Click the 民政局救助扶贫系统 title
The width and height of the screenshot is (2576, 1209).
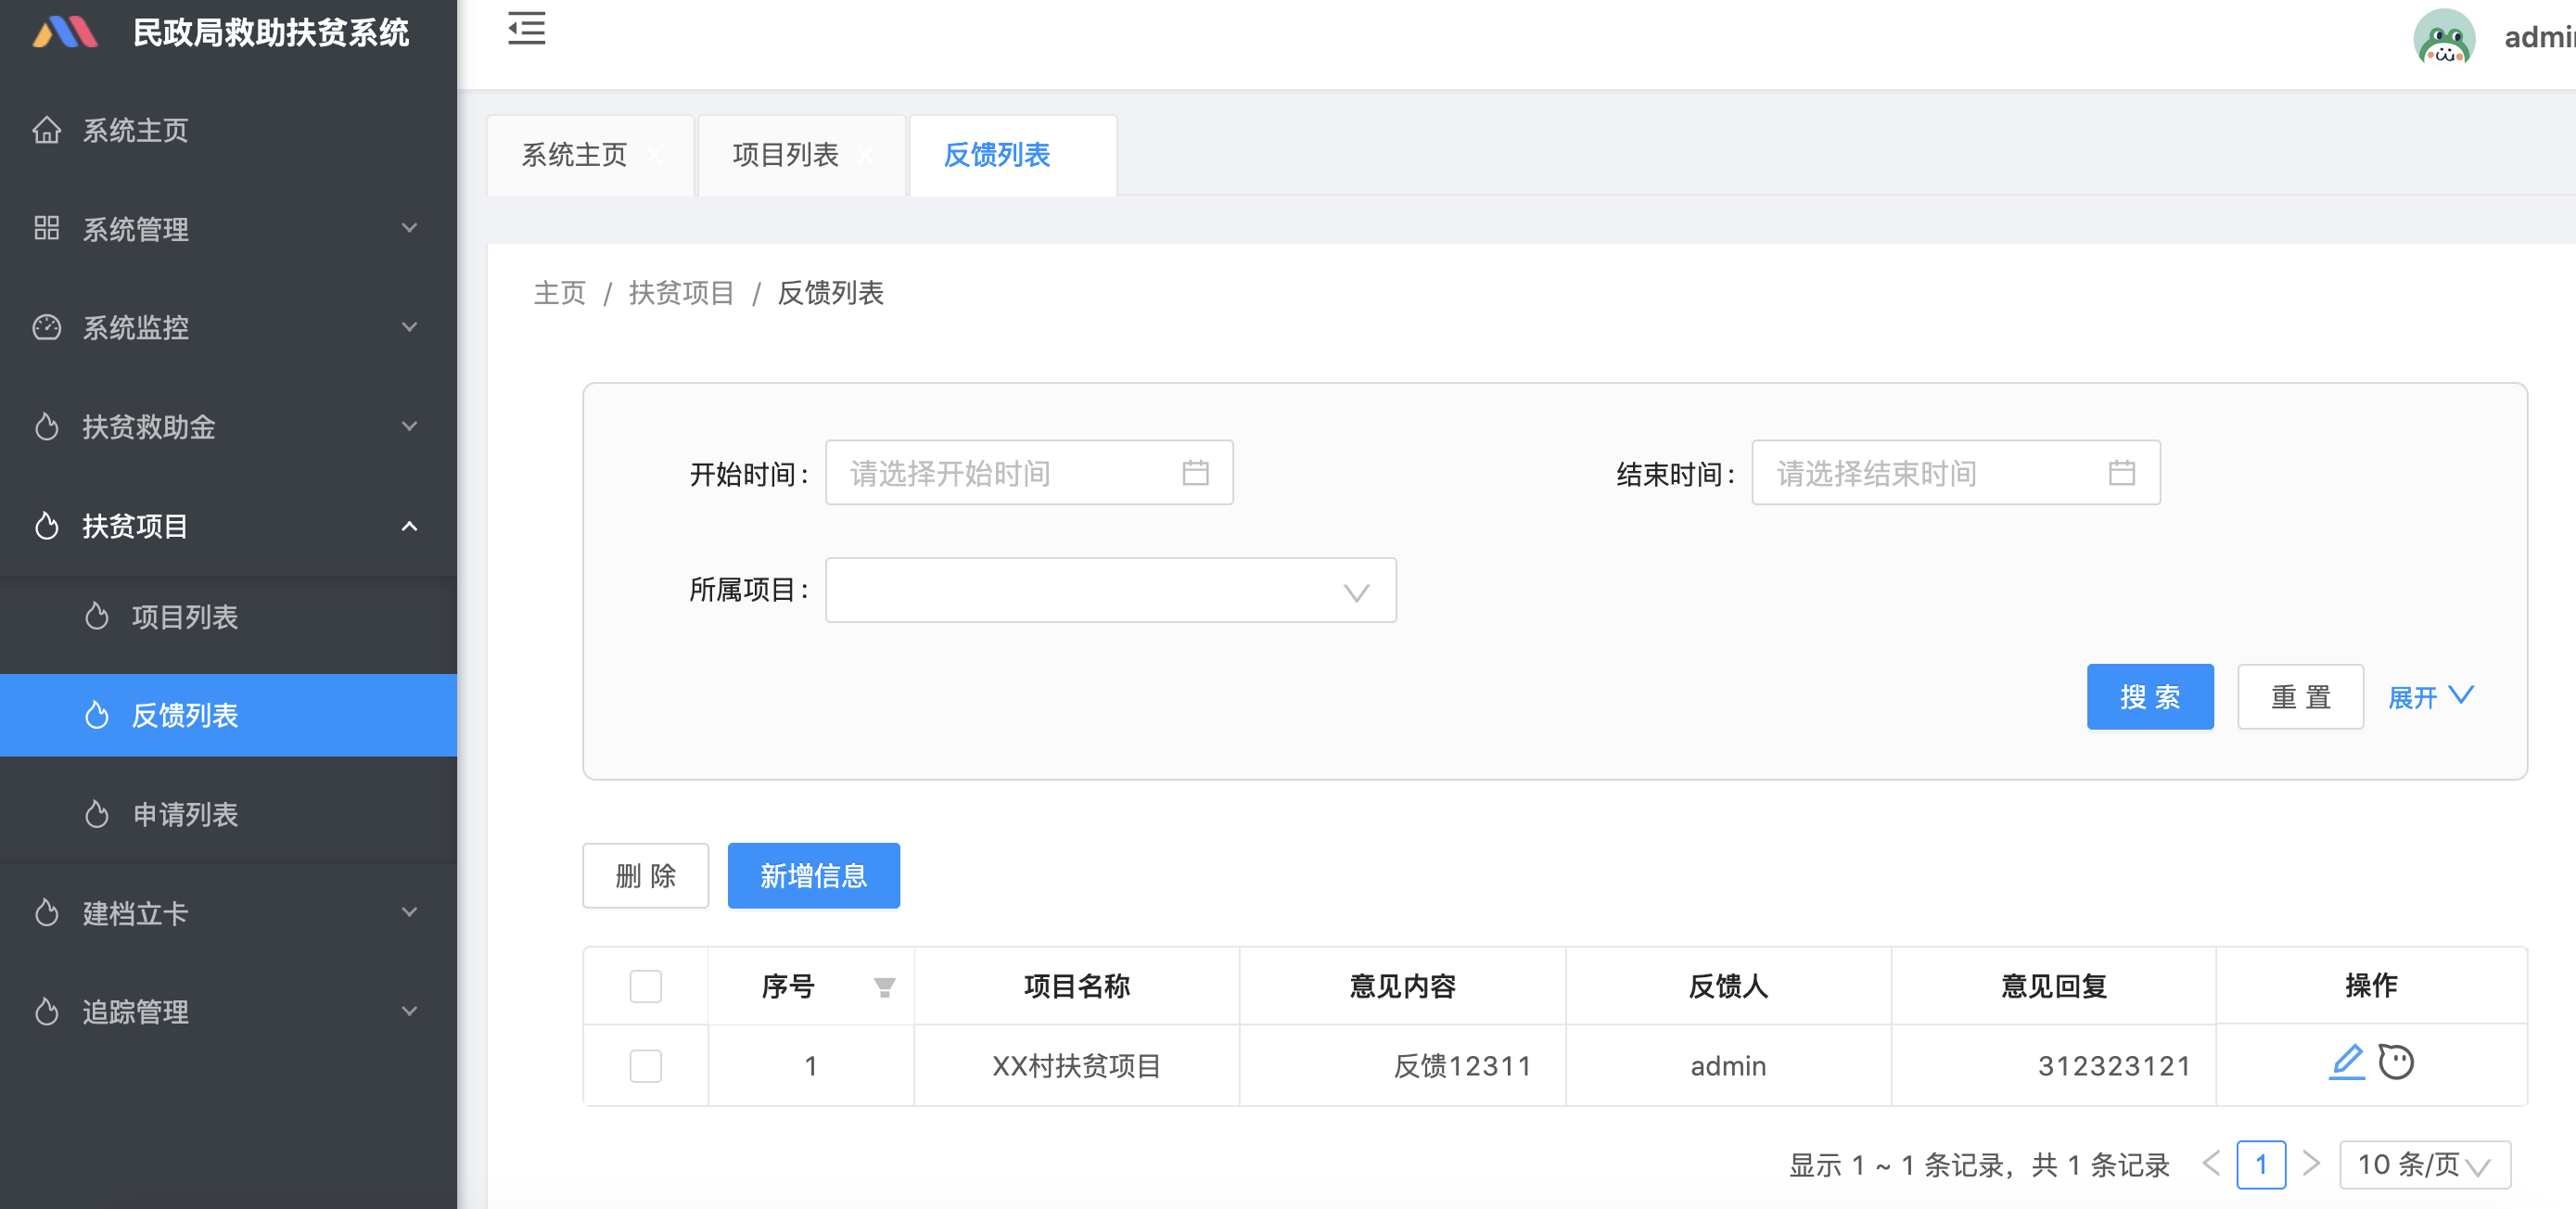click(271, 33)
